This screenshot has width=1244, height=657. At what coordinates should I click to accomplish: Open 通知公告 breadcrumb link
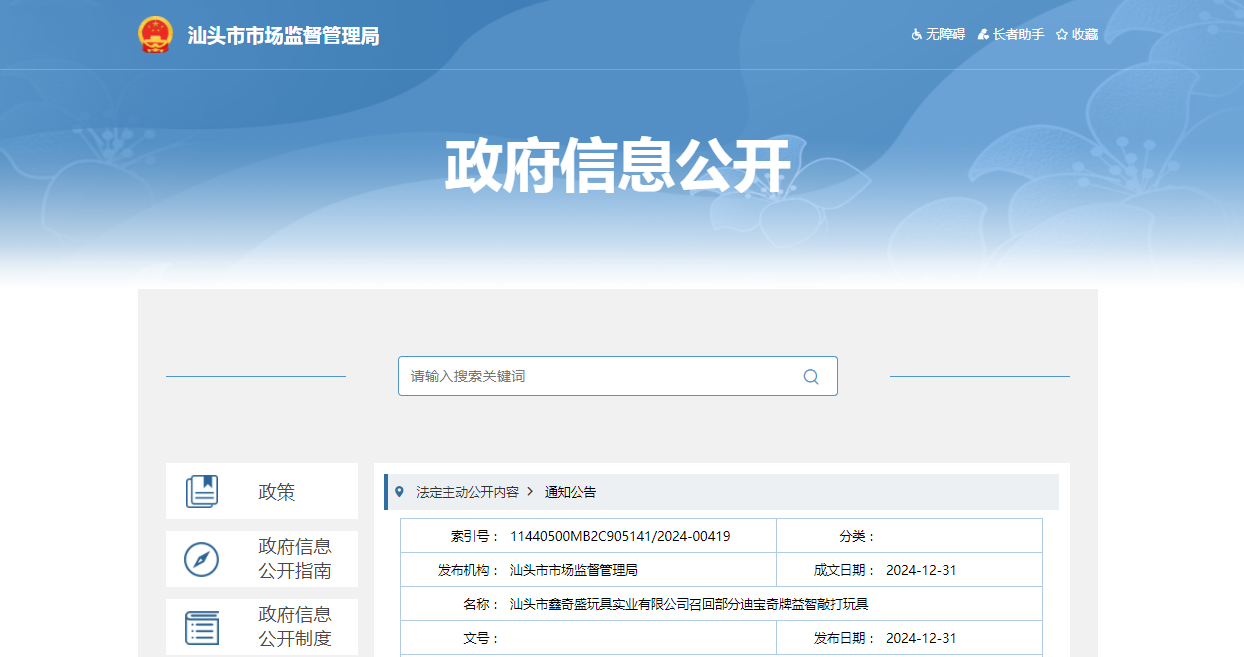[570, 492]
